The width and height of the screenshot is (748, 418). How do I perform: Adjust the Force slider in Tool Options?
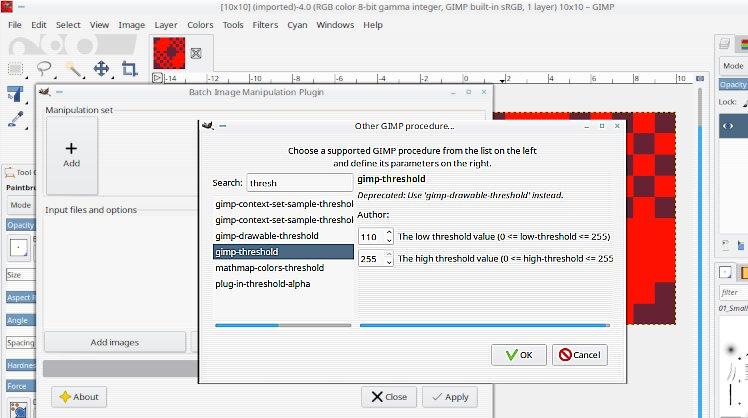[x=21, y=386]
